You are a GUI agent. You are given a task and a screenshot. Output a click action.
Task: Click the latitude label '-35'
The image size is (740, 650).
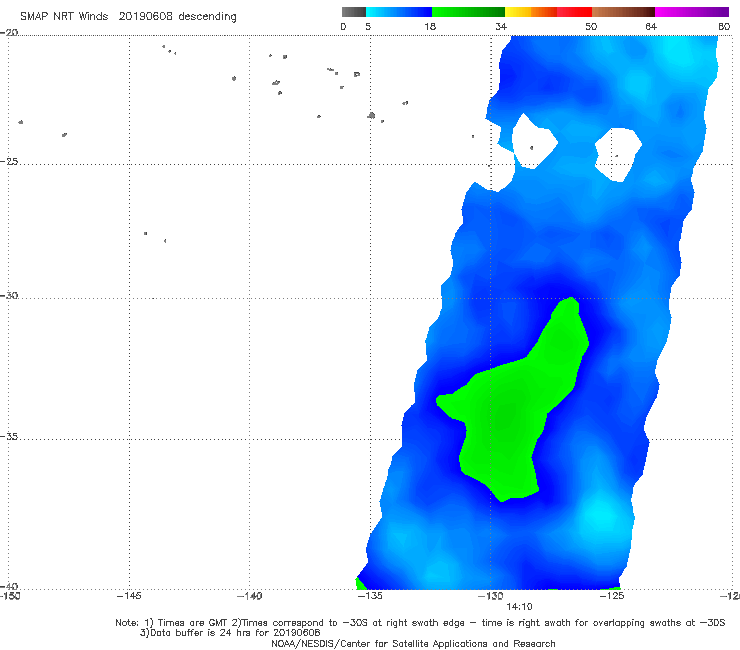pos(9,436)
